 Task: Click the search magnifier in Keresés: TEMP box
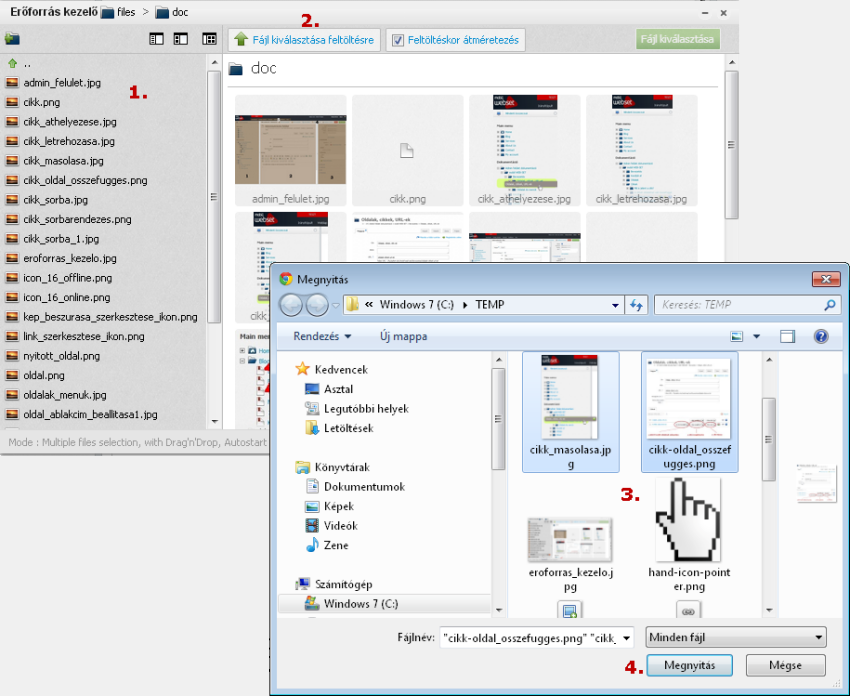pyautogui.click(x=829, y=306)
